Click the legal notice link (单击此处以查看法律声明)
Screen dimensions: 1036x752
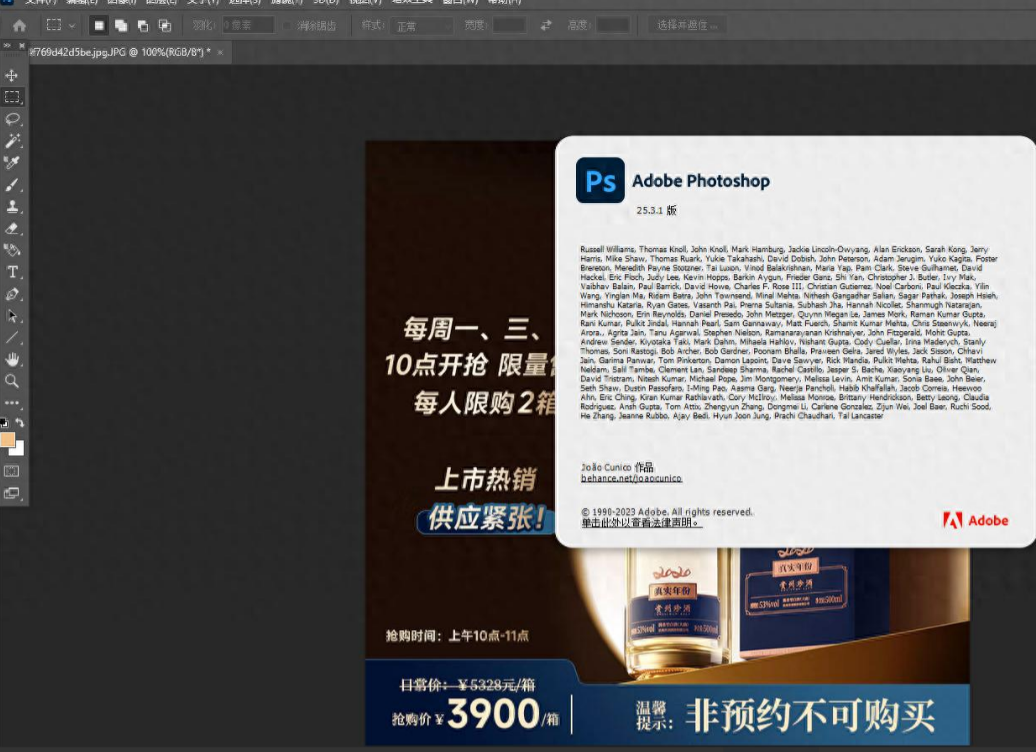click(x=641, y=522)
